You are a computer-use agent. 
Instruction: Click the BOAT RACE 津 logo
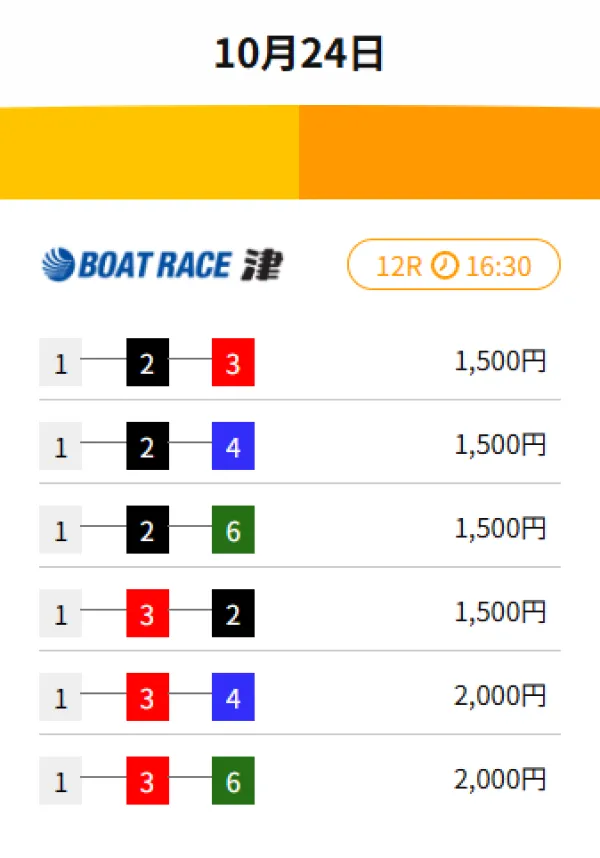point(162,265)
